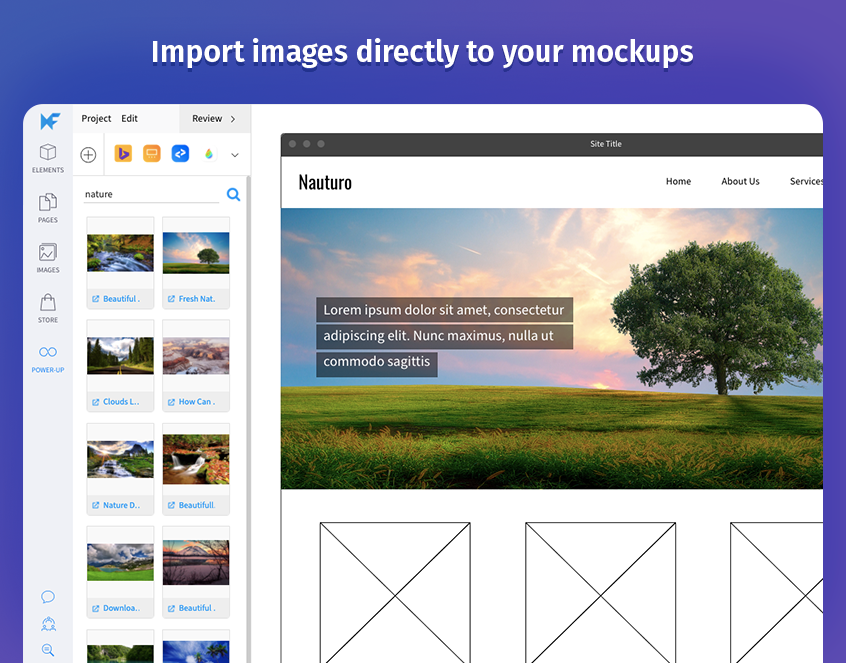Select the canyon landscape thumbnail
The width and height of the screenshot is (846, 663).
point(196,356)
